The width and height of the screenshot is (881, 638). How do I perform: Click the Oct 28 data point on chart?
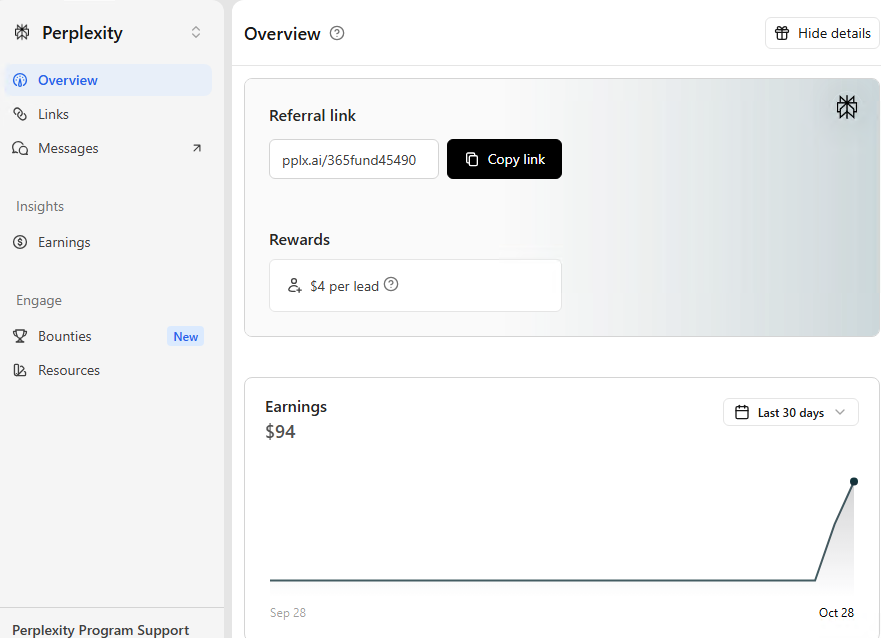pyautogui.click(x=854, y=482)
